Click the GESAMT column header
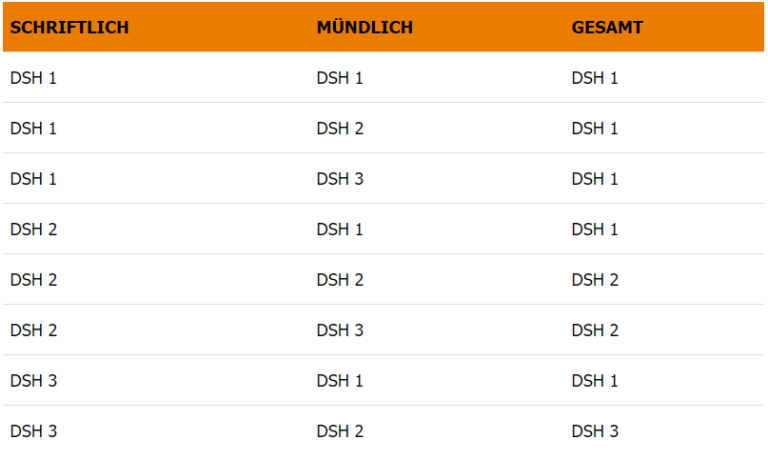This screenshot has height=460, width=768. [x=607, y=28]
